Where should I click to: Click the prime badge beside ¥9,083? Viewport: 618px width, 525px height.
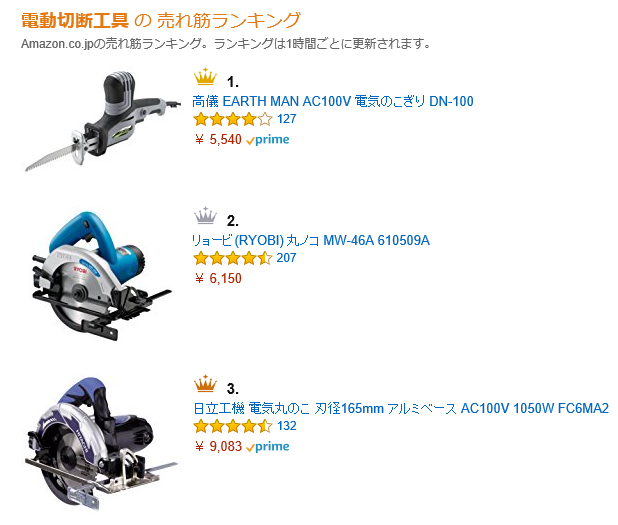(x=268, y=447)
